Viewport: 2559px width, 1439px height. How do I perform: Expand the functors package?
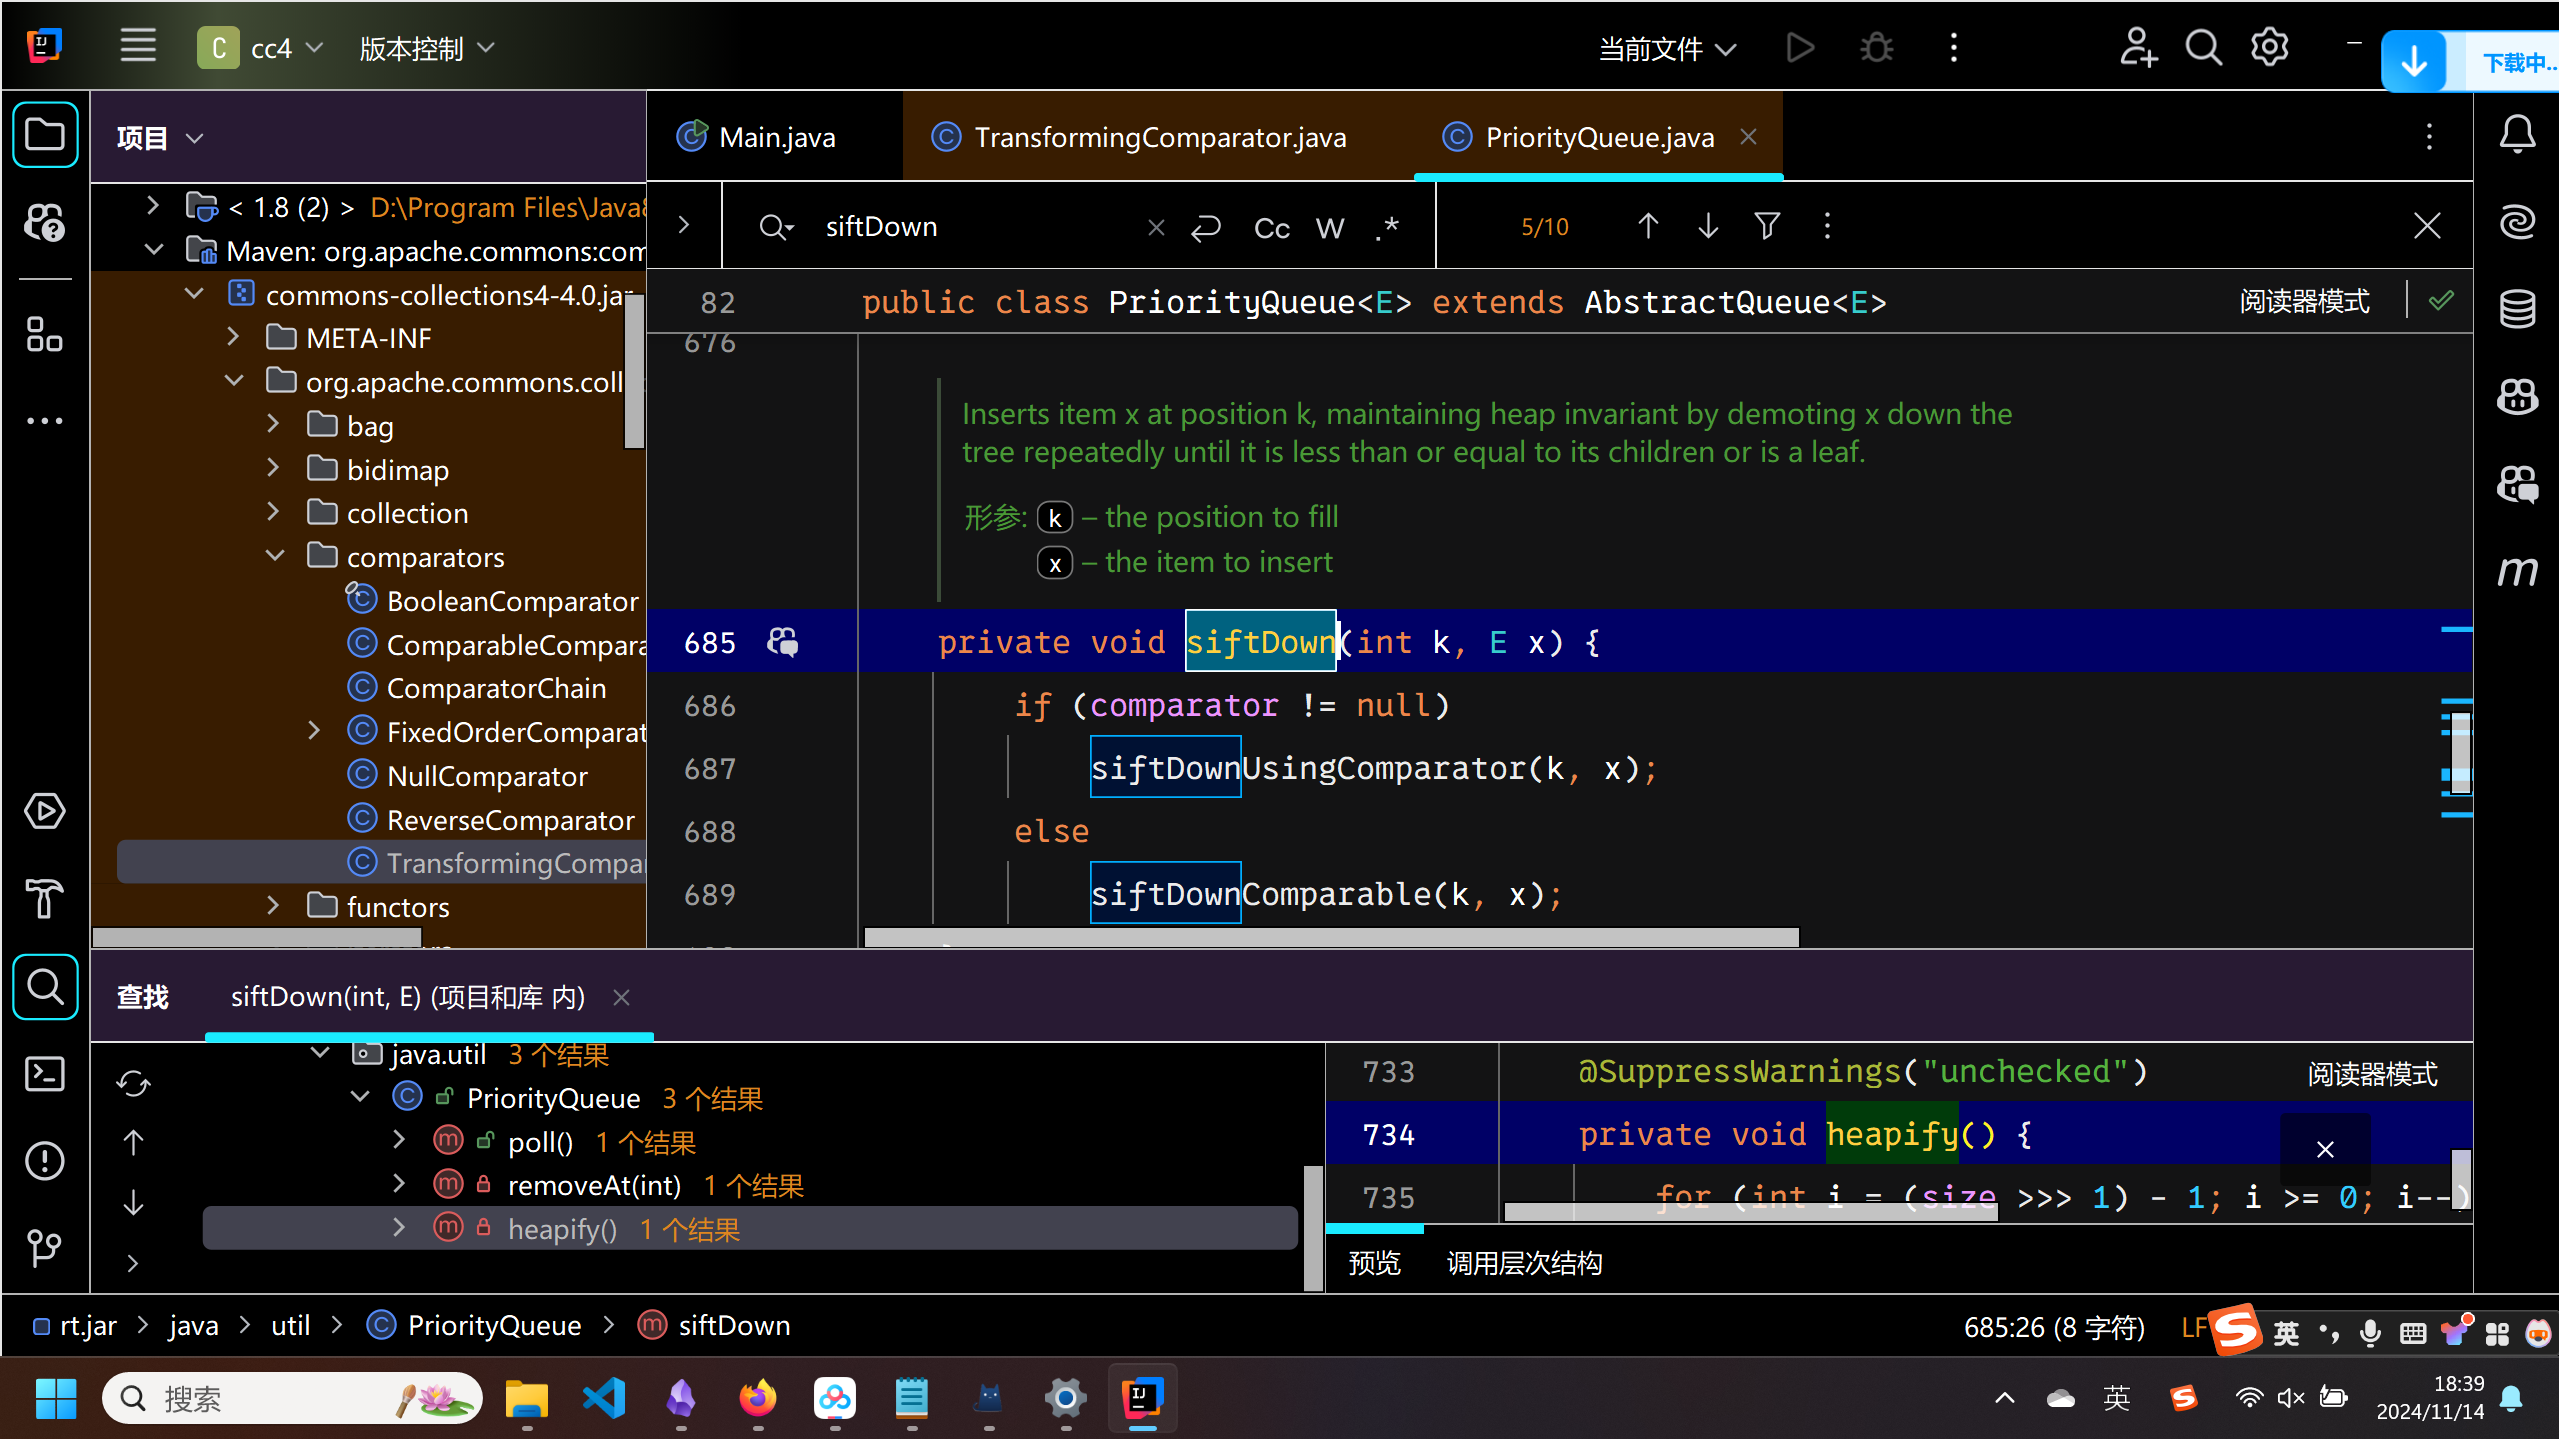pyautogui.click(x=273, y=906)
